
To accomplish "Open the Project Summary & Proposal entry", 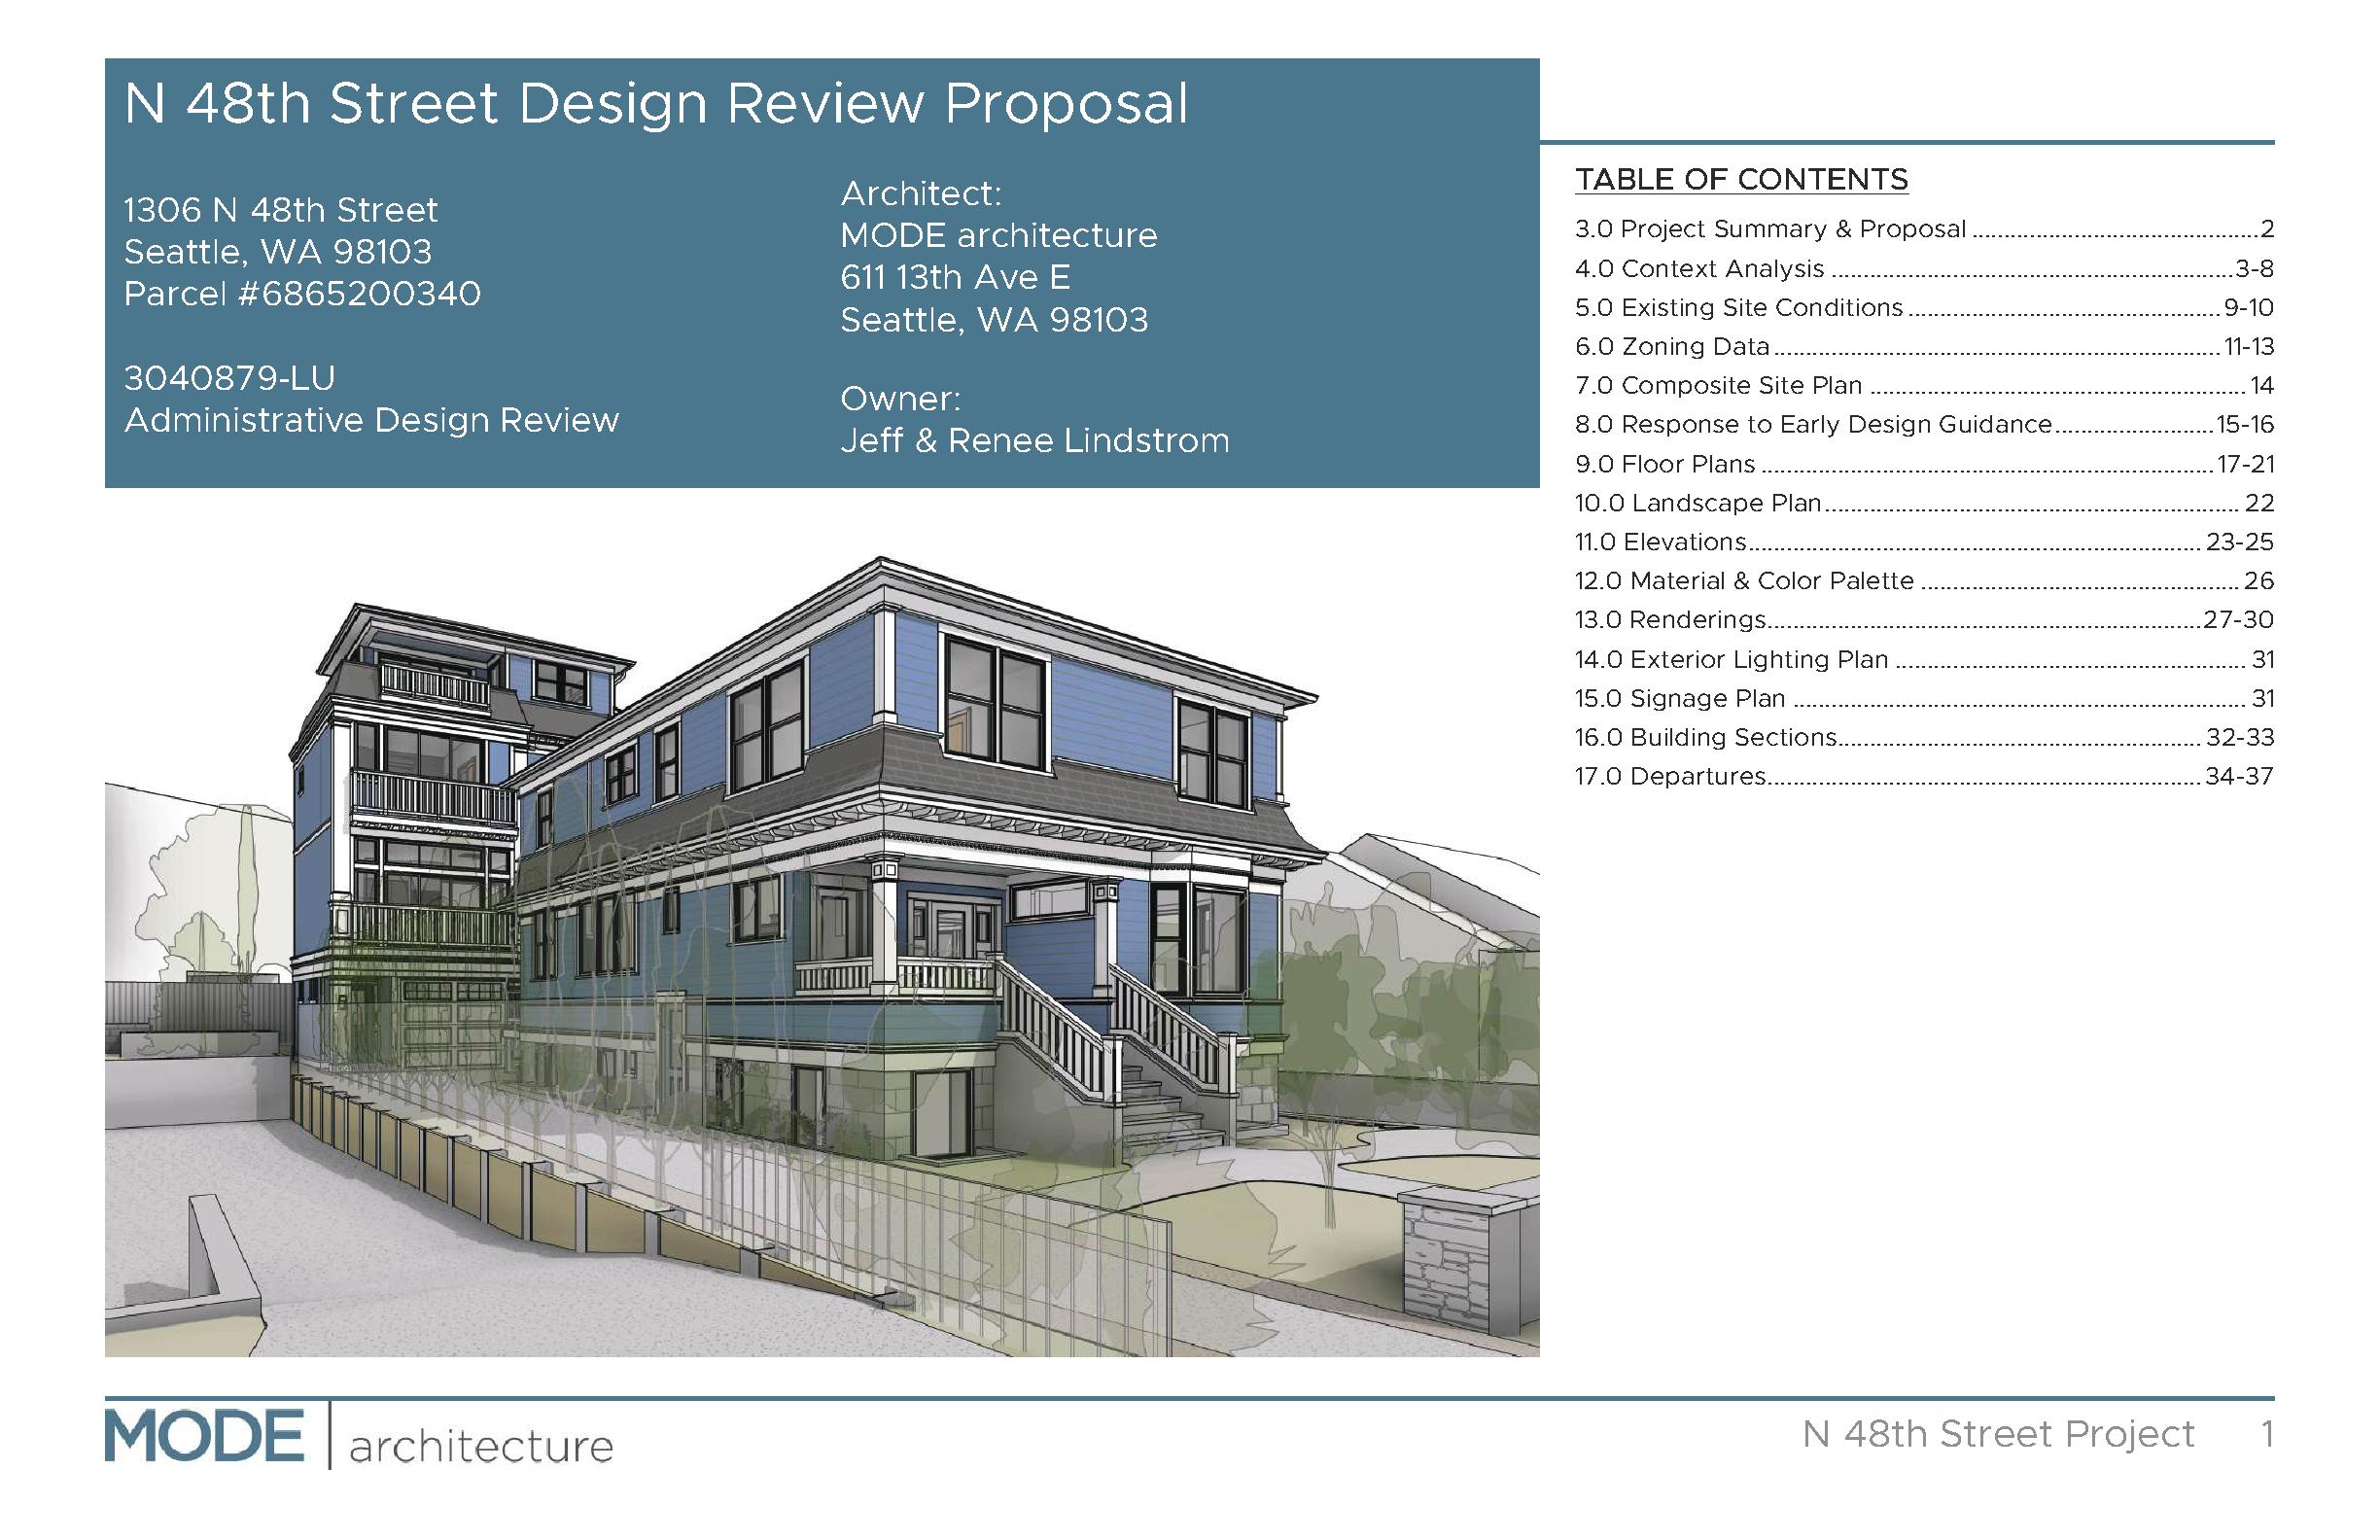I will (1770, 229).
